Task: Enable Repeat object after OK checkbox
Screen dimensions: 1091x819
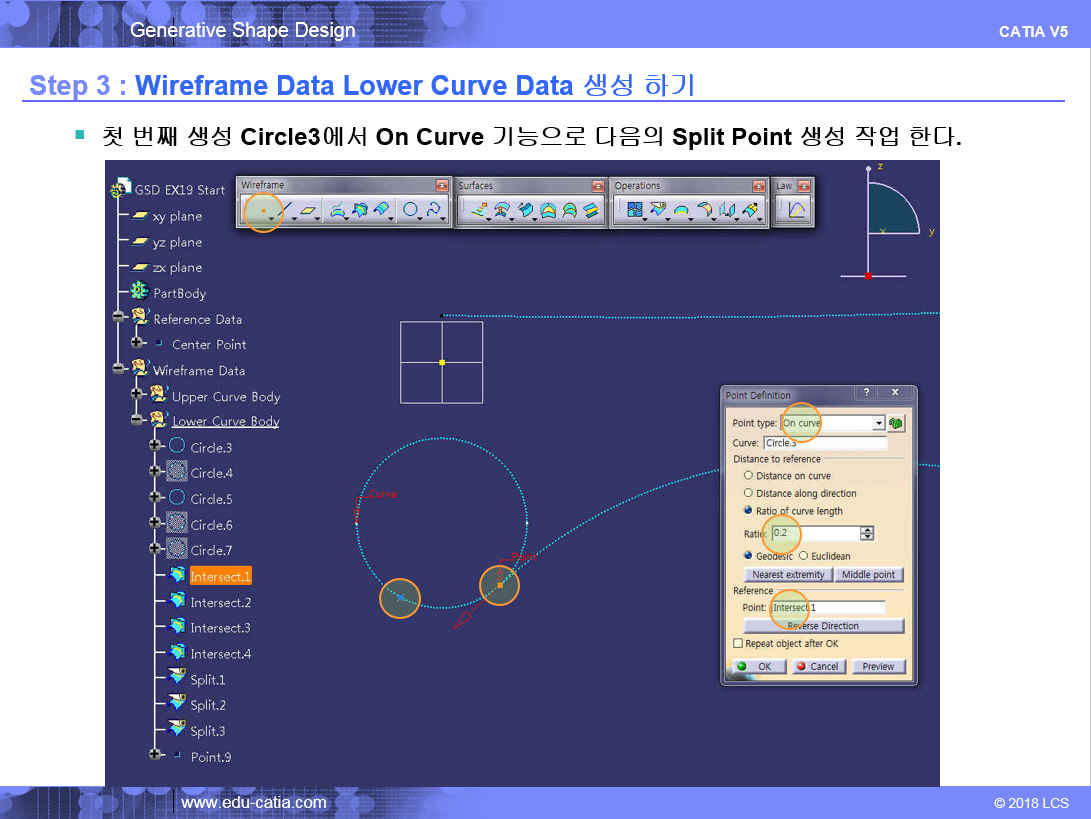Action: [x=738, y=644]
